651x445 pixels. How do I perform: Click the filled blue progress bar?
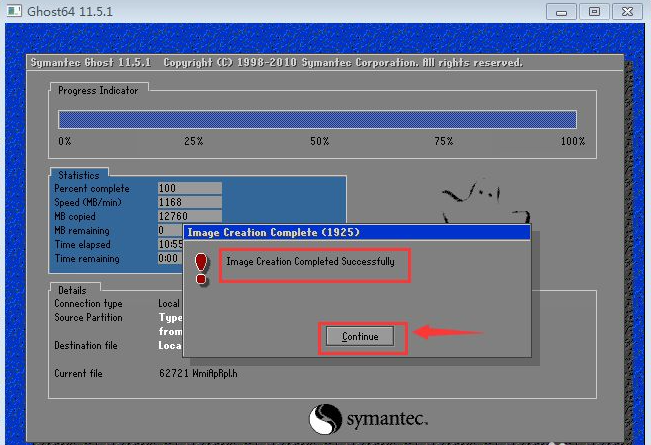(317, 119)
